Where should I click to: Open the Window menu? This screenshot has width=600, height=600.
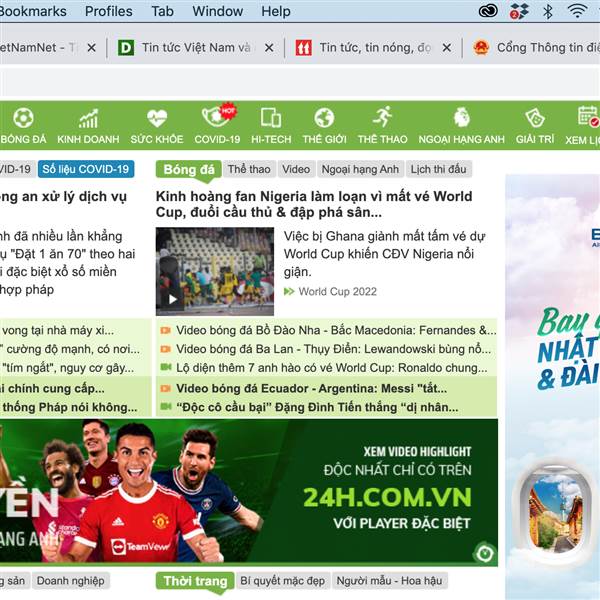pos(217,11)
